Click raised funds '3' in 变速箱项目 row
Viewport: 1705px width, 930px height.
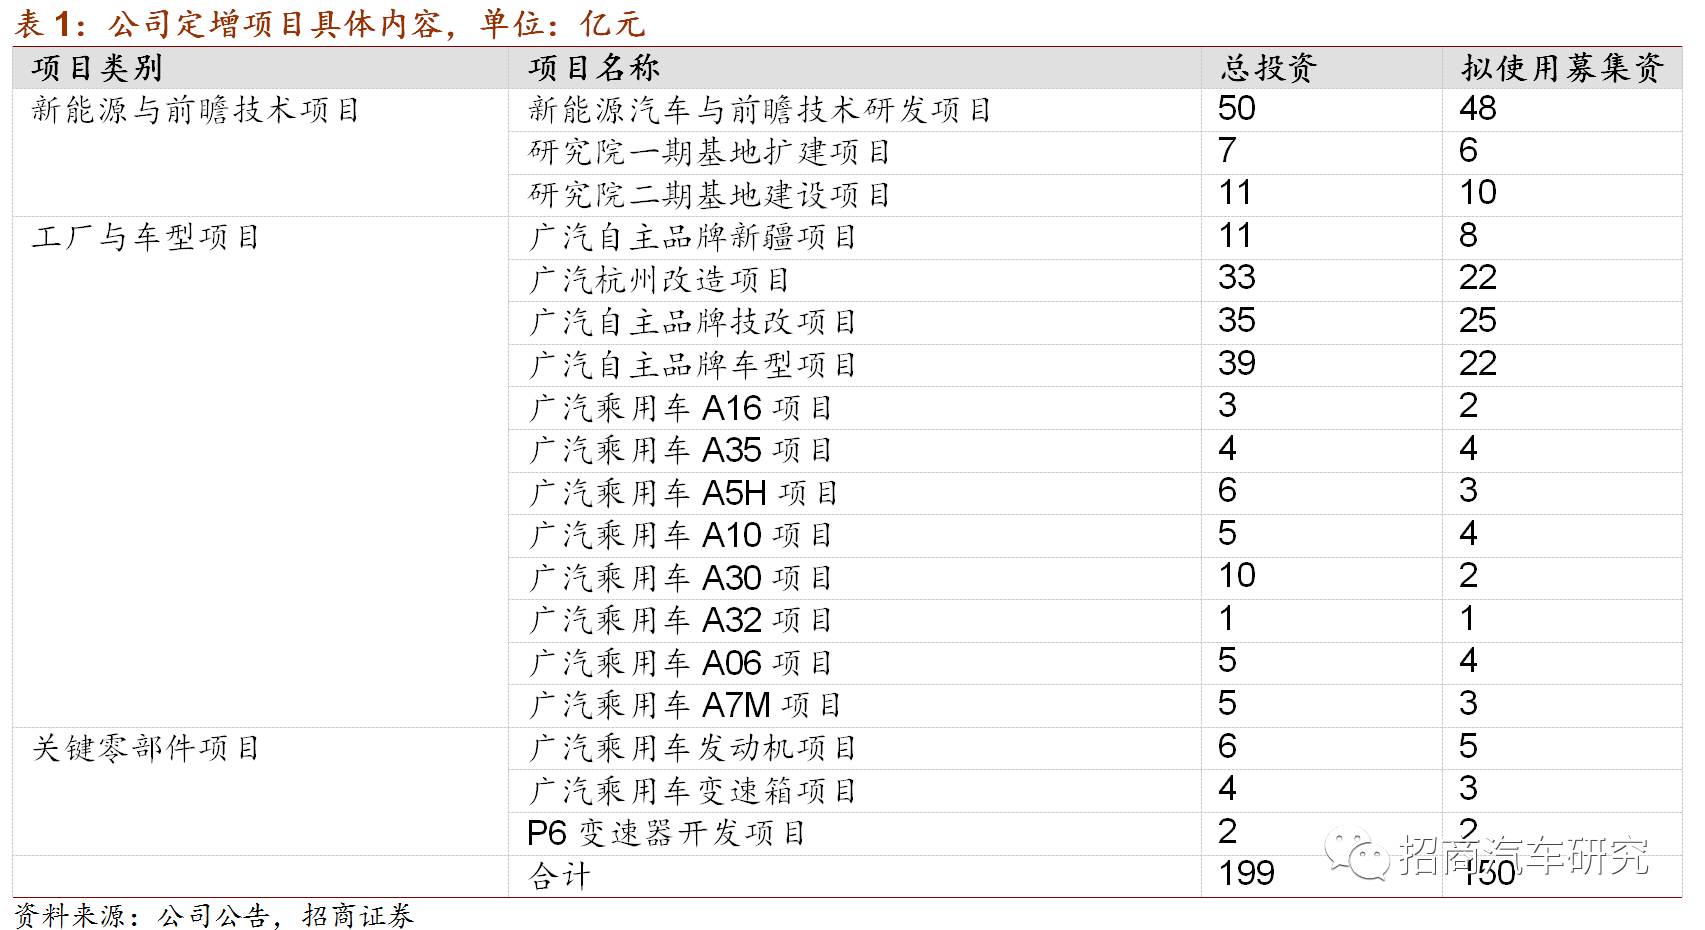[1468, 789]
